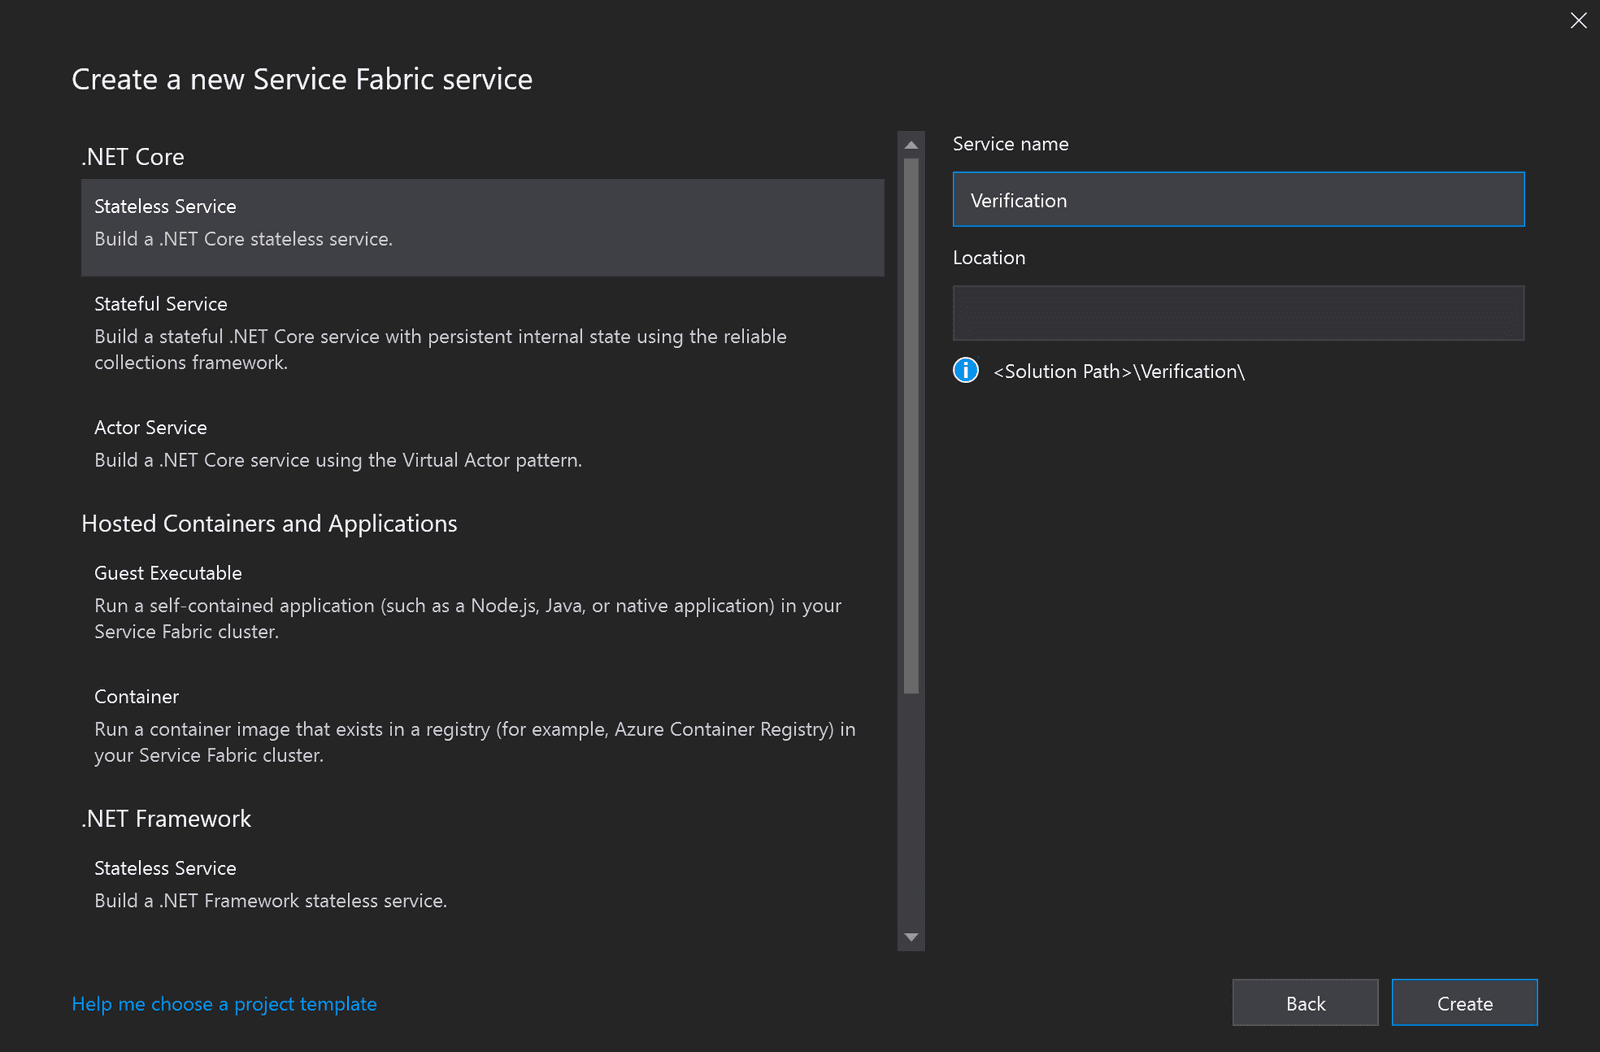
Task: Click the scrollbar up arrow
Action: tap(911, 144)
